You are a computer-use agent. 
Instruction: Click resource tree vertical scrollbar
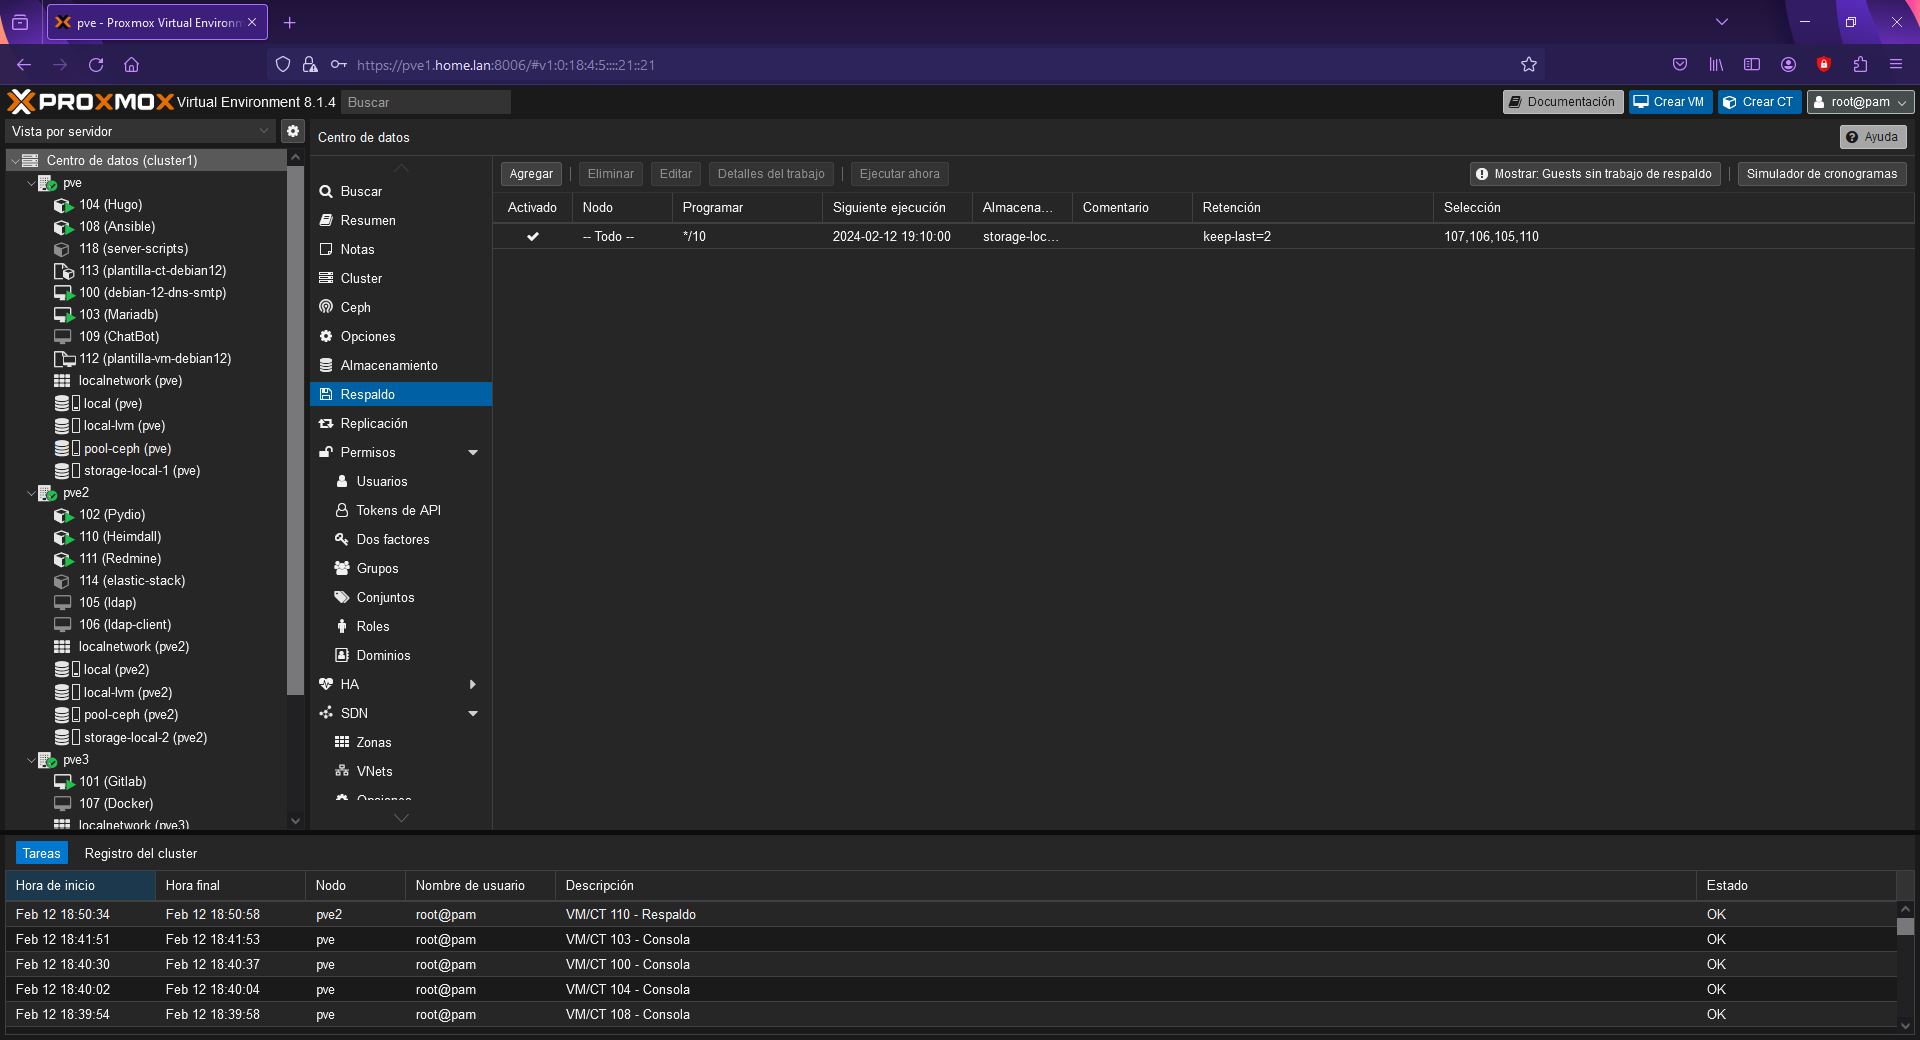pos(295,430)
